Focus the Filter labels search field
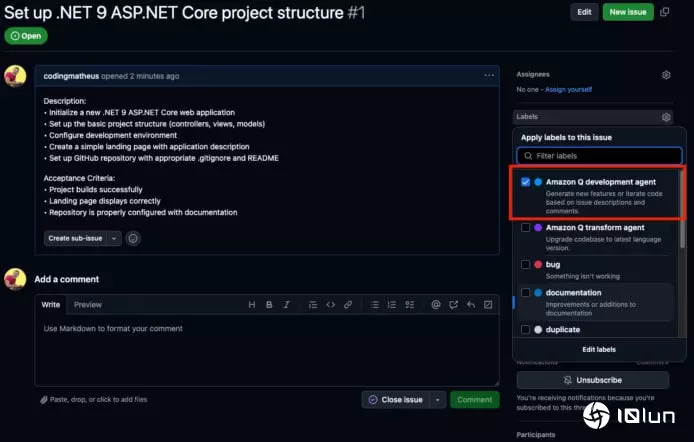Image resolution: width=694 pixels, height=442 pixels. point(599,156)
